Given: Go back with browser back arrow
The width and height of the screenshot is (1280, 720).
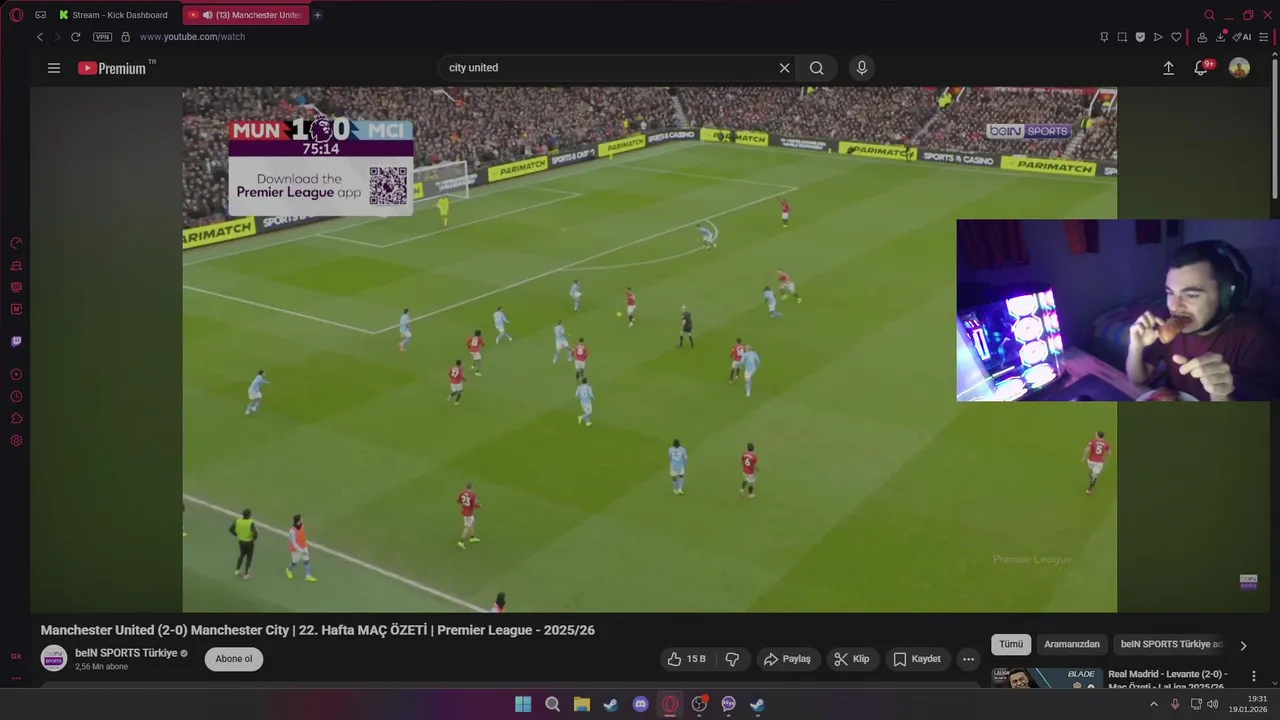Looking at the screenshot, I should (x=40, y=37).
